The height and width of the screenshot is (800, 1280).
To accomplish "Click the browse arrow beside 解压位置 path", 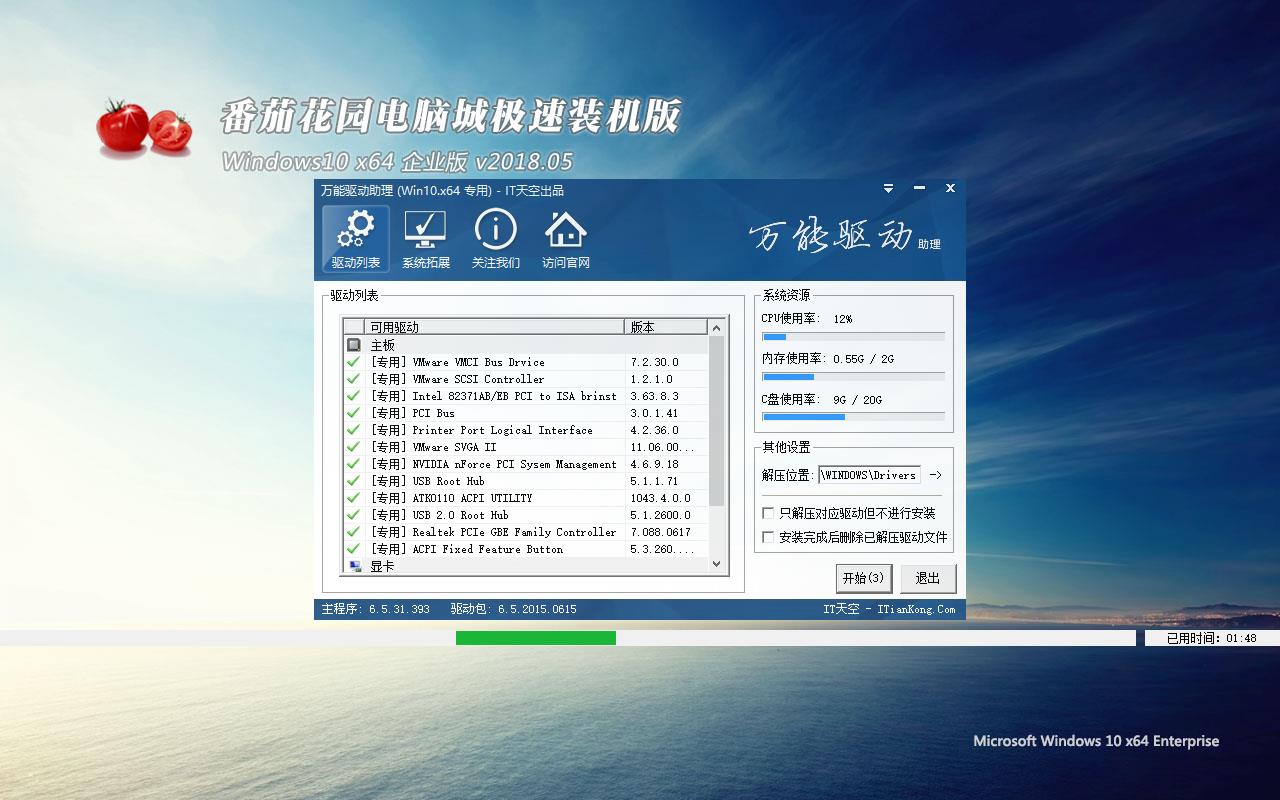I will tap(936, 475).
